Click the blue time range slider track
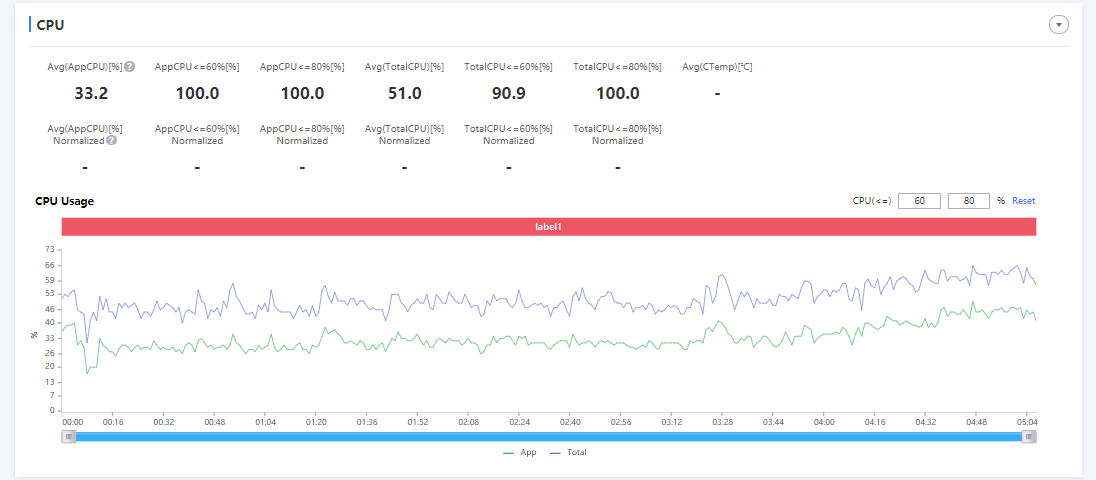Screen dimensions: 1096x480 [549, 437]
